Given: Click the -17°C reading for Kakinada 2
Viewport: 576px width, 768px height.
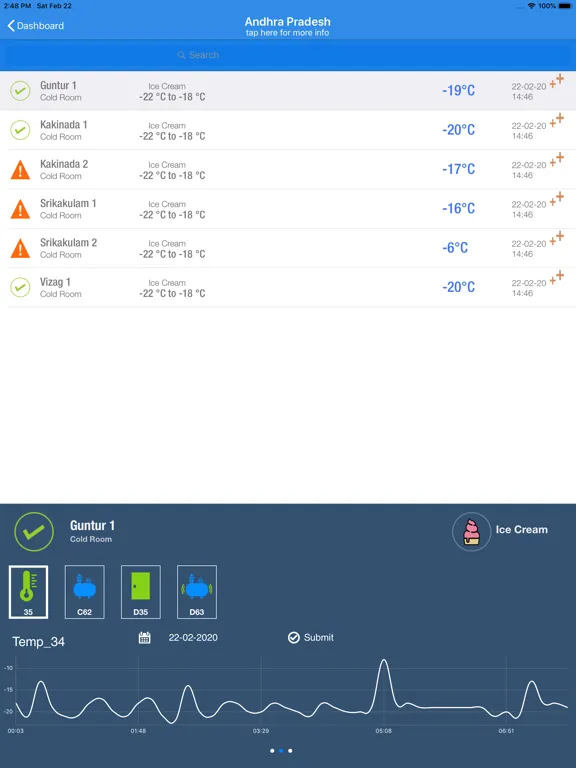Looking at the screenshot, I should [x=458, y=169].
